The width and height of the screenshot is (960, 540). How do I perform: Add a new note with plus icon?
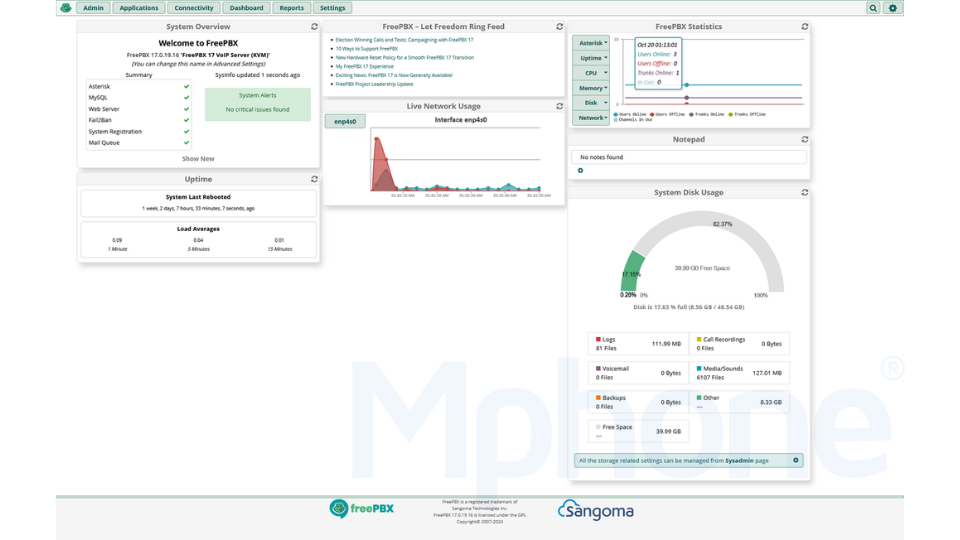click(x=580, y=170)
